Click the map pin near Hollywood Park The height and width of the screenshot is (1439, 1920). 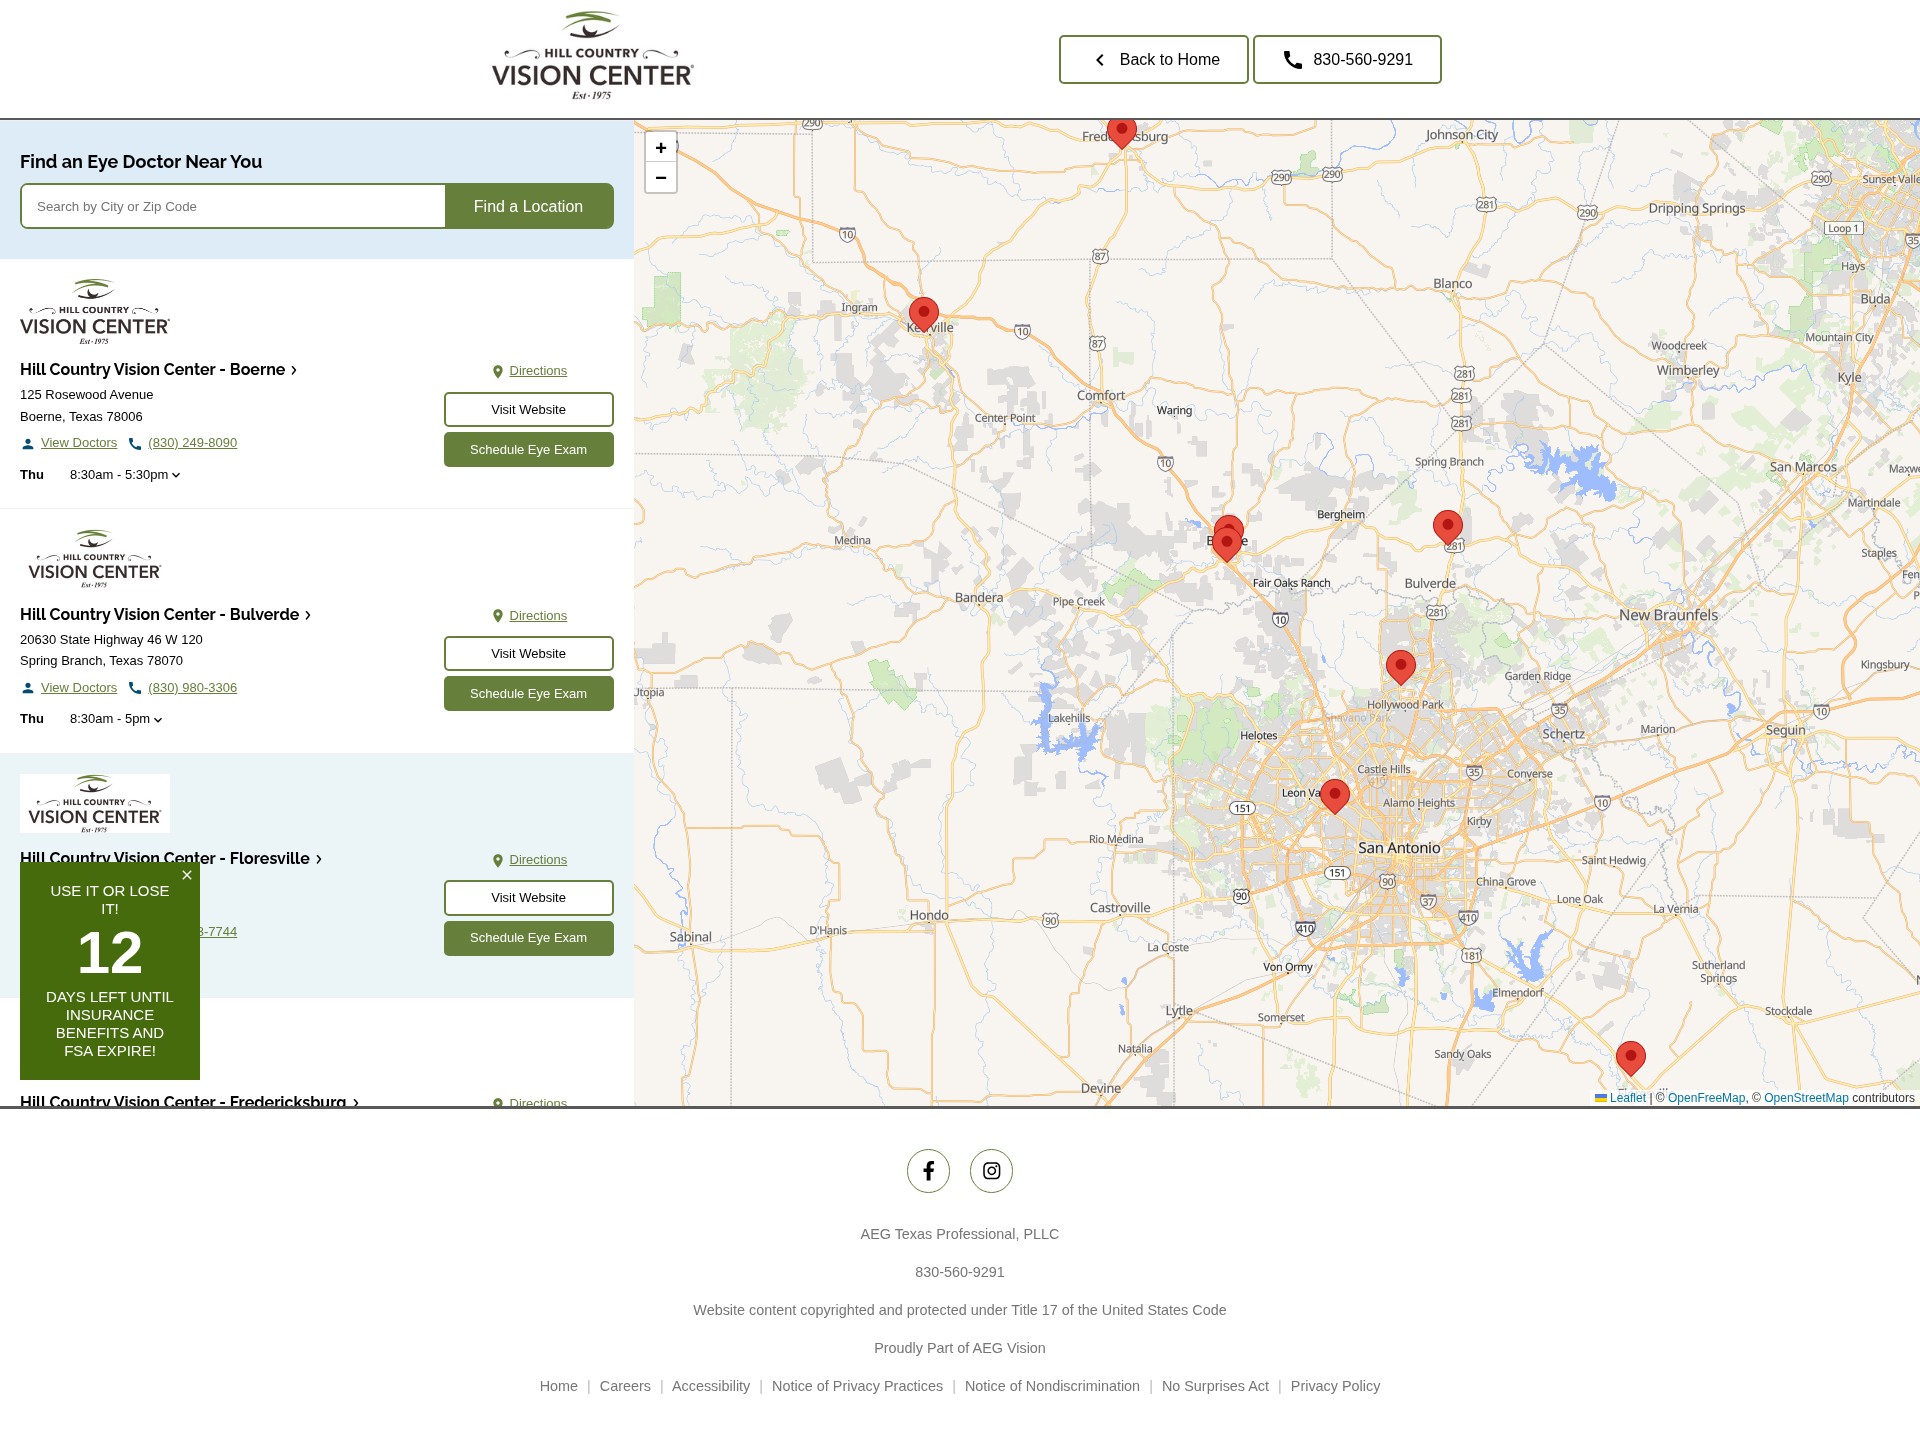click(x=1401, y=668)
